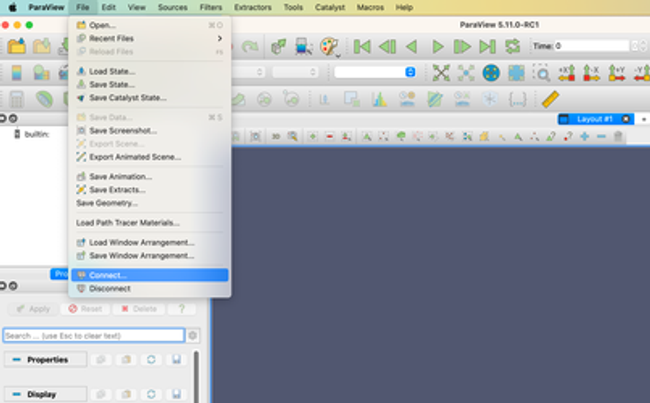Collapse the Properties section
Viewport: 650px width, 403px height.
[45, 359]
